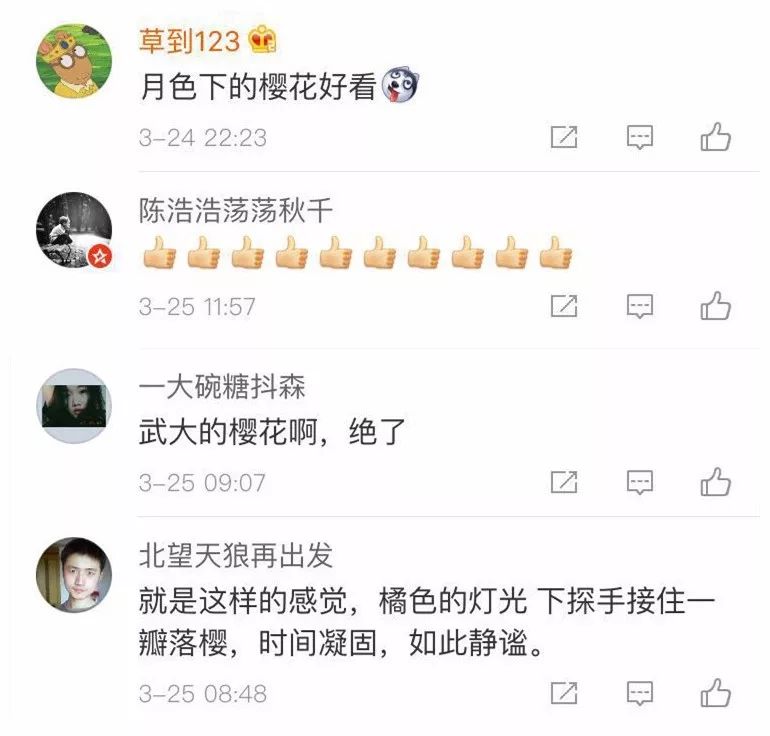770x736 pixels.
Task: Repost 北望天狼再出发's comment
Action: [564, 693]
